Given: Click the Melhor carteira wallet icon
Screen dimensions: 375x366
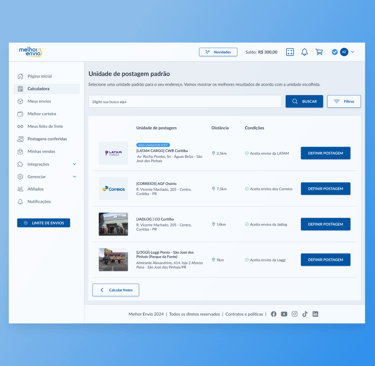Looking at the screenshot, I should tap(20, 114).
